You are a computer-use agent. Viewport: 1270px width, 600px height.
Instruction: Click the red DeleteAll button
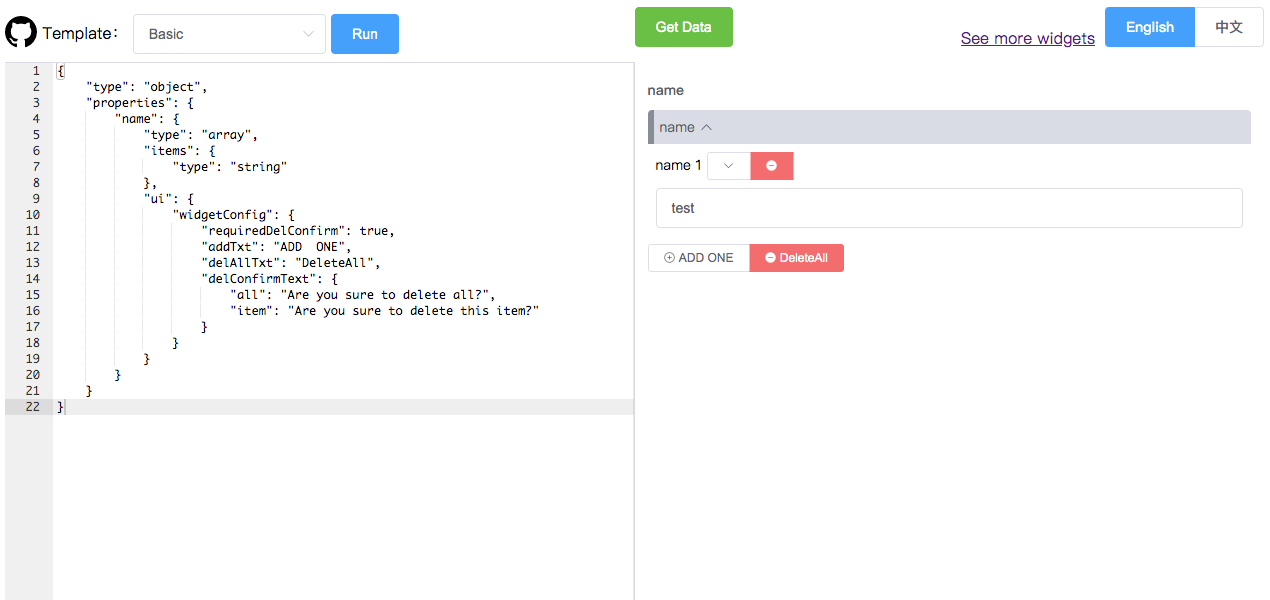tap(797, 258)
